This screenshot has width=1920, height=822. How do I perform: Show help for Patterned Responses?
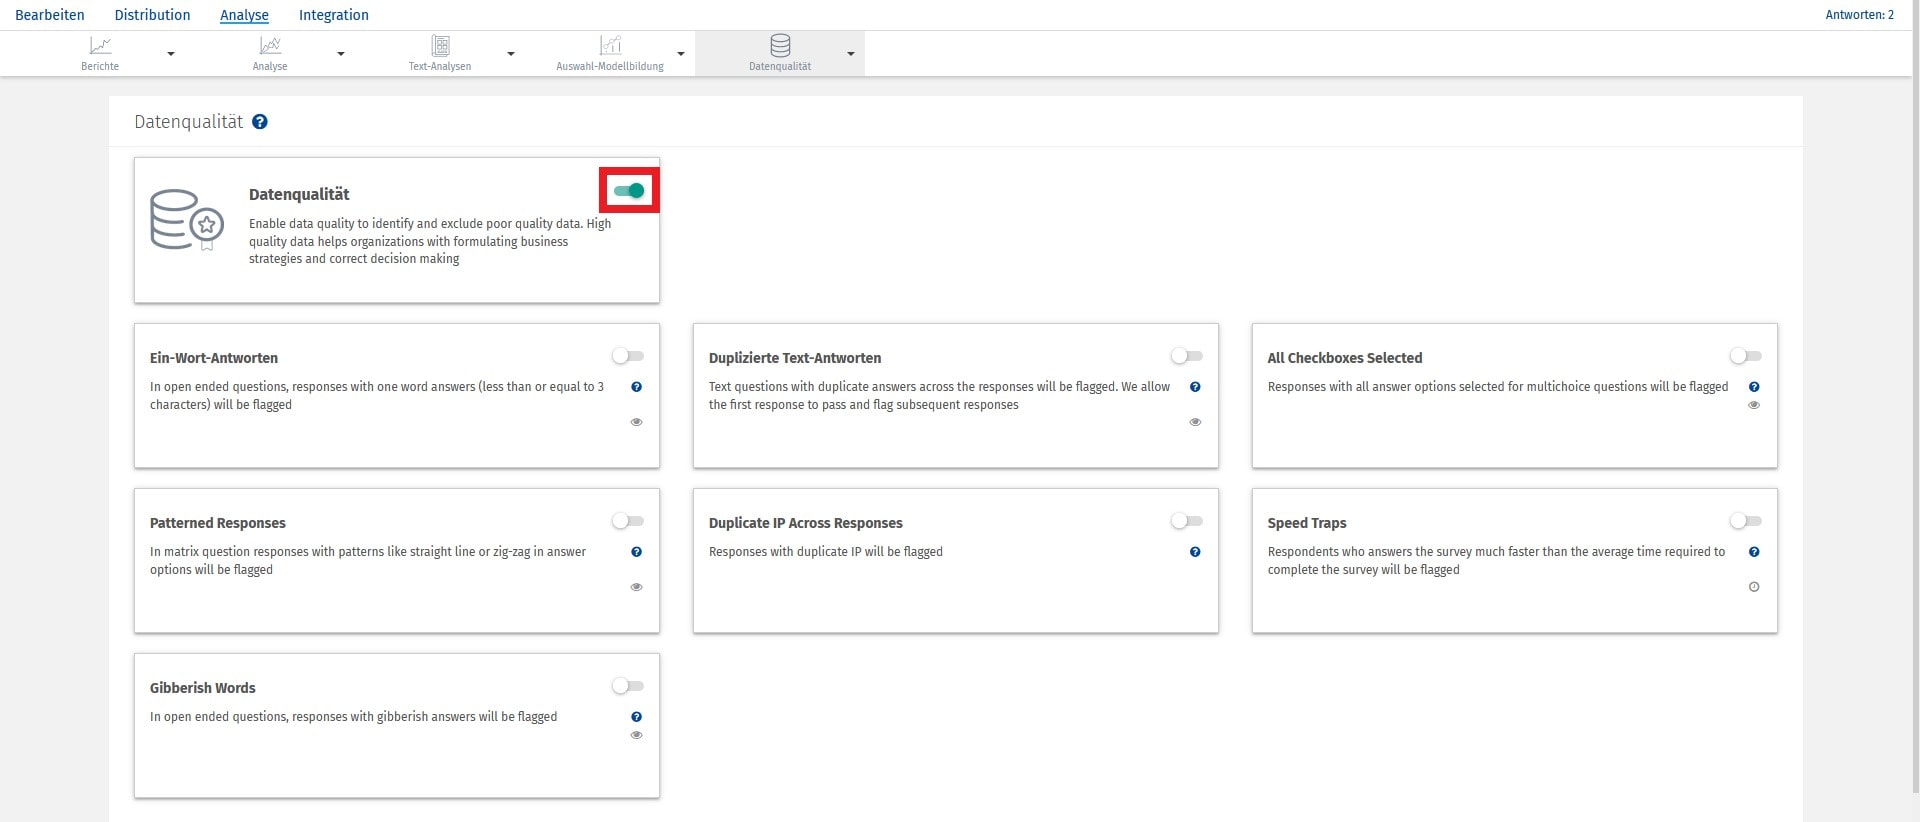636,552
